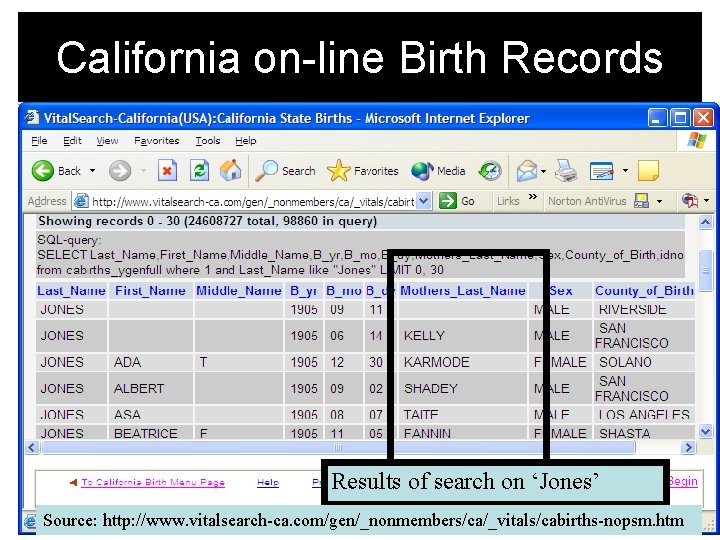Click the Go arrow button

coord(456,201)
